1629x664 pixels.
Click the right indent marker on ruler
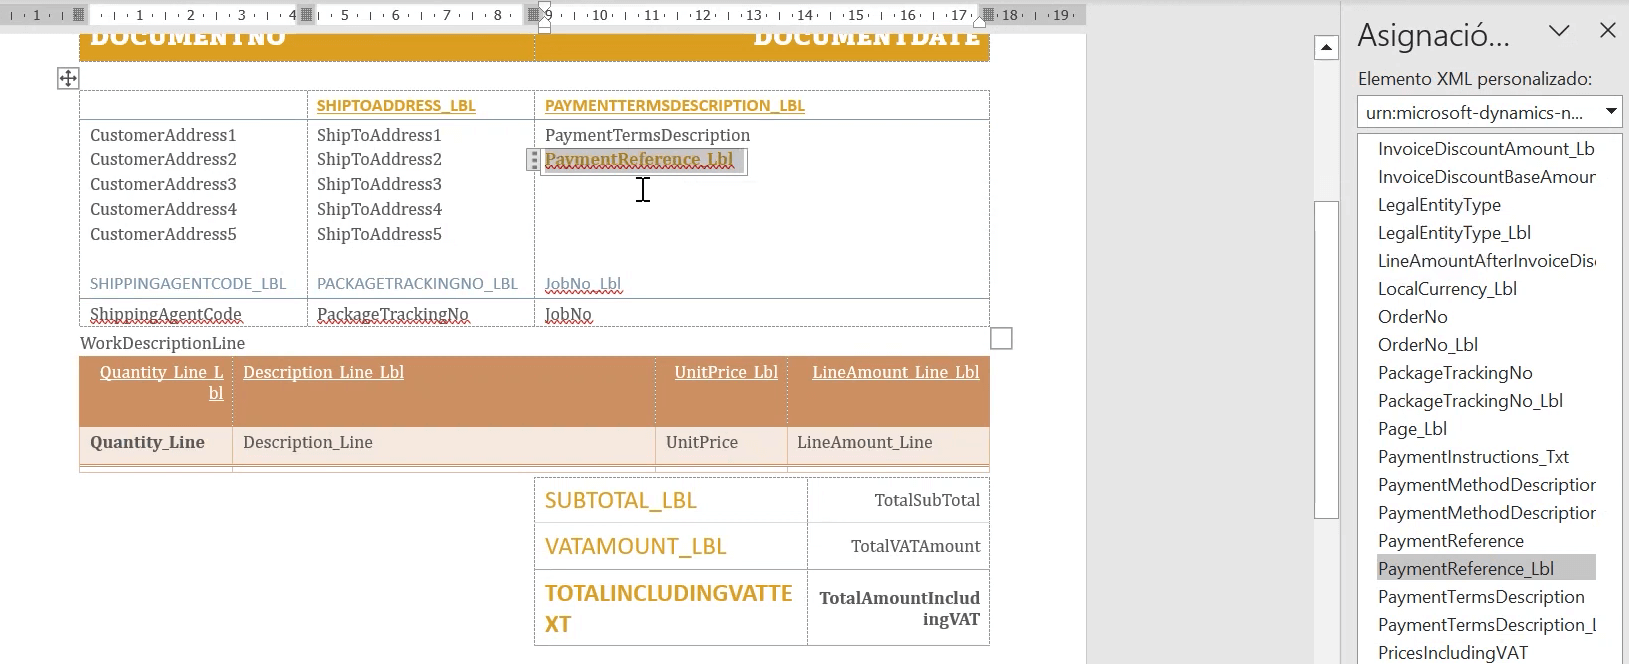click(x=979, y=22)
